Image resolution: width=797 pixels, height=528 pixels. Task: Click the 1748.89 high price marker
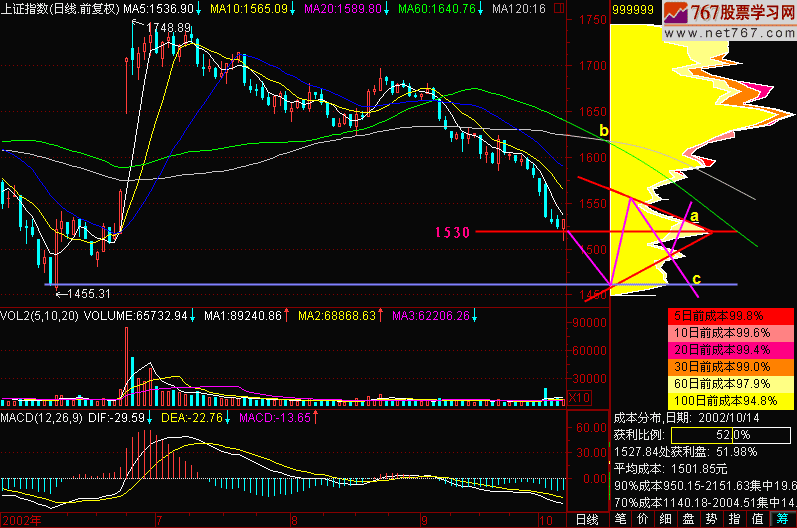pyautogui.click(x=168, y=27)
